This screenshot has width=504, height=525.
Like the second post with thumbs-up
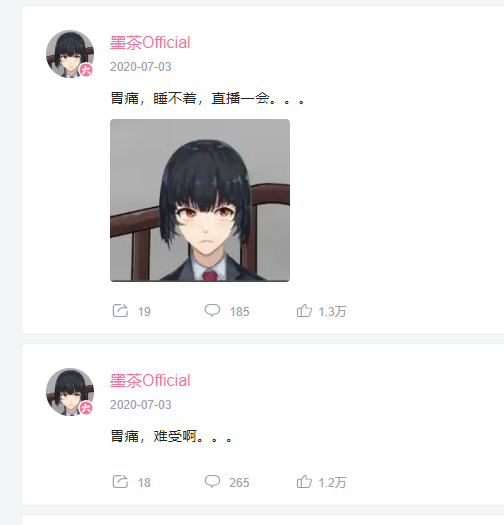tap(304, 482)
